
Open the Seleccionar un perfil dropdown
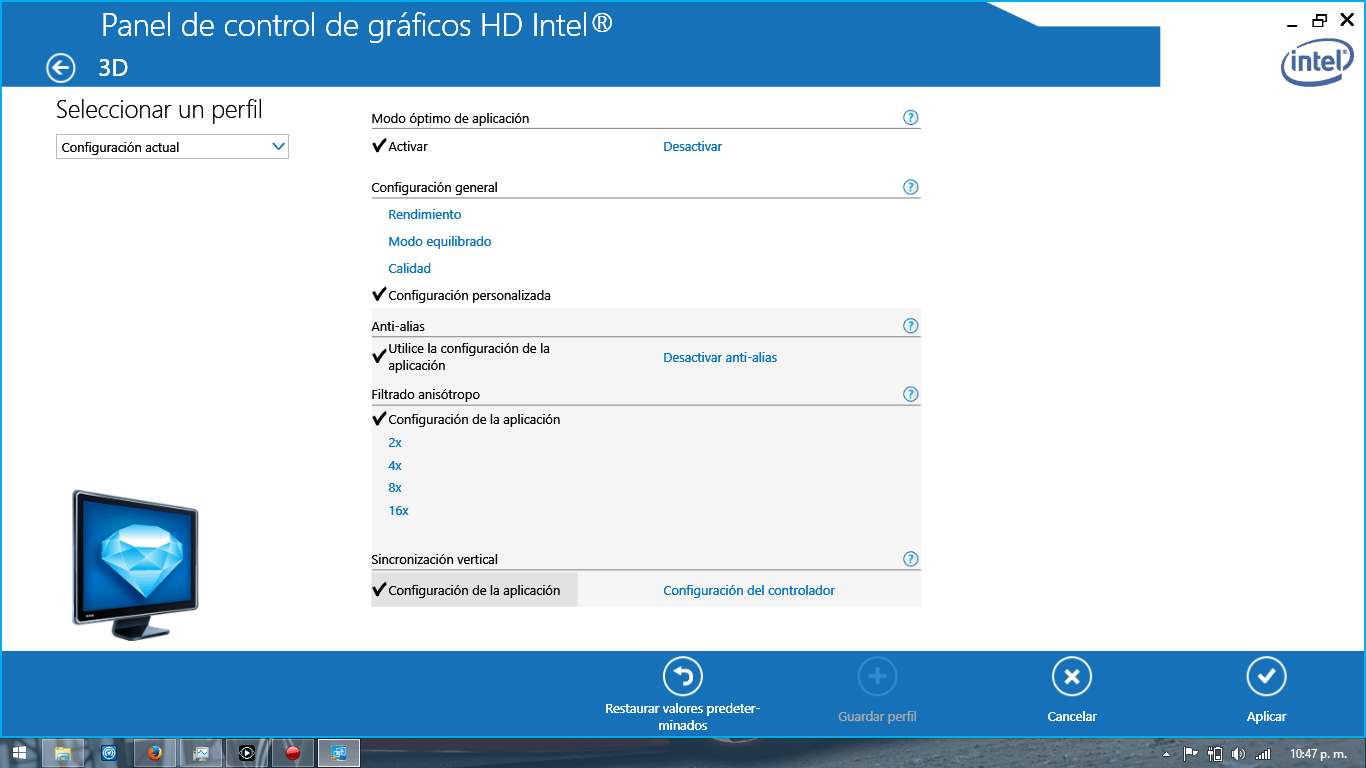[x=172, y=147]
